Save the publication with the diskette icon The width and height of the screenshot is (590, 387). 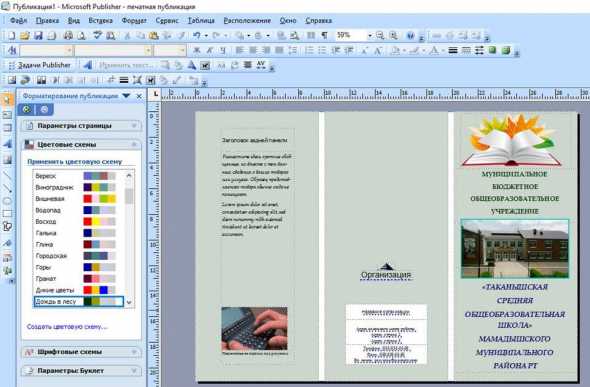pos(38,36)
